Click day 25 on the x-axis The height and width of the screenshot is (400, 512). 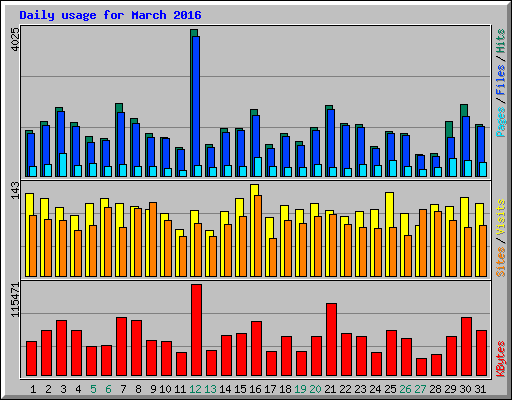(x=390, y=389)
